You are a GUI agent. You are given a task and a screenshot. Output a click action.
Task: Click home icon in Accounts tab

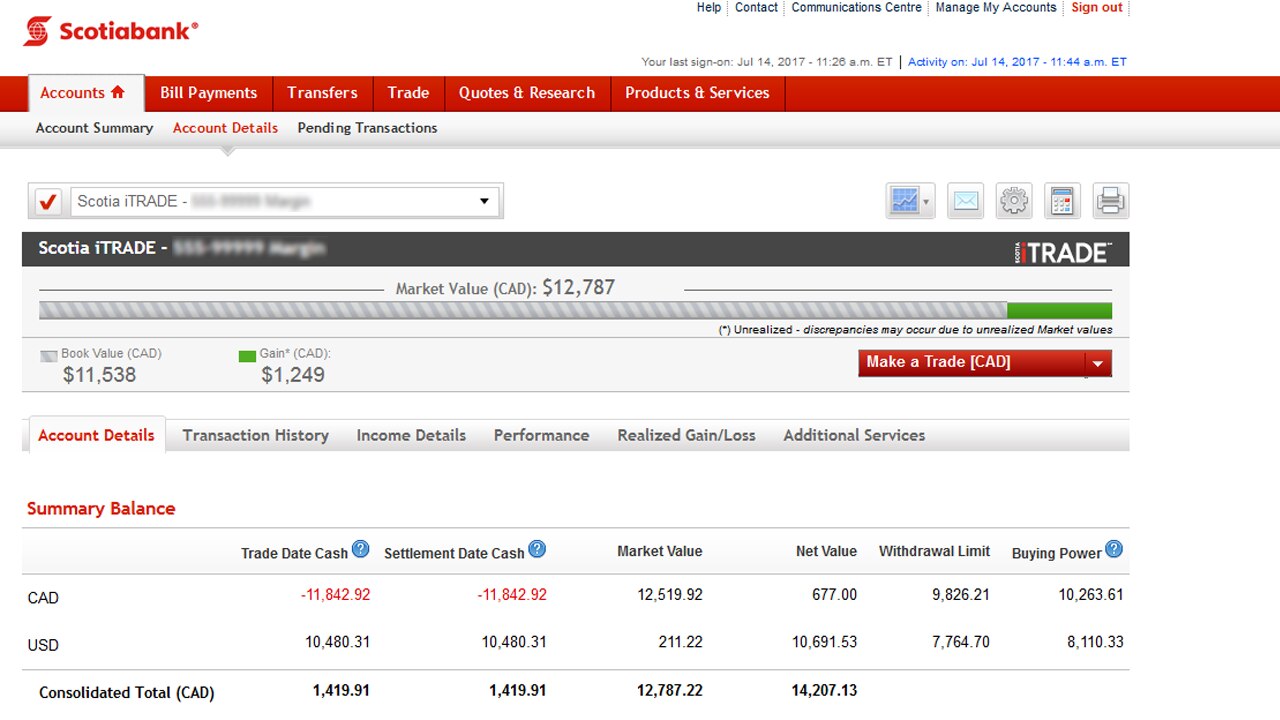(118, 92)
